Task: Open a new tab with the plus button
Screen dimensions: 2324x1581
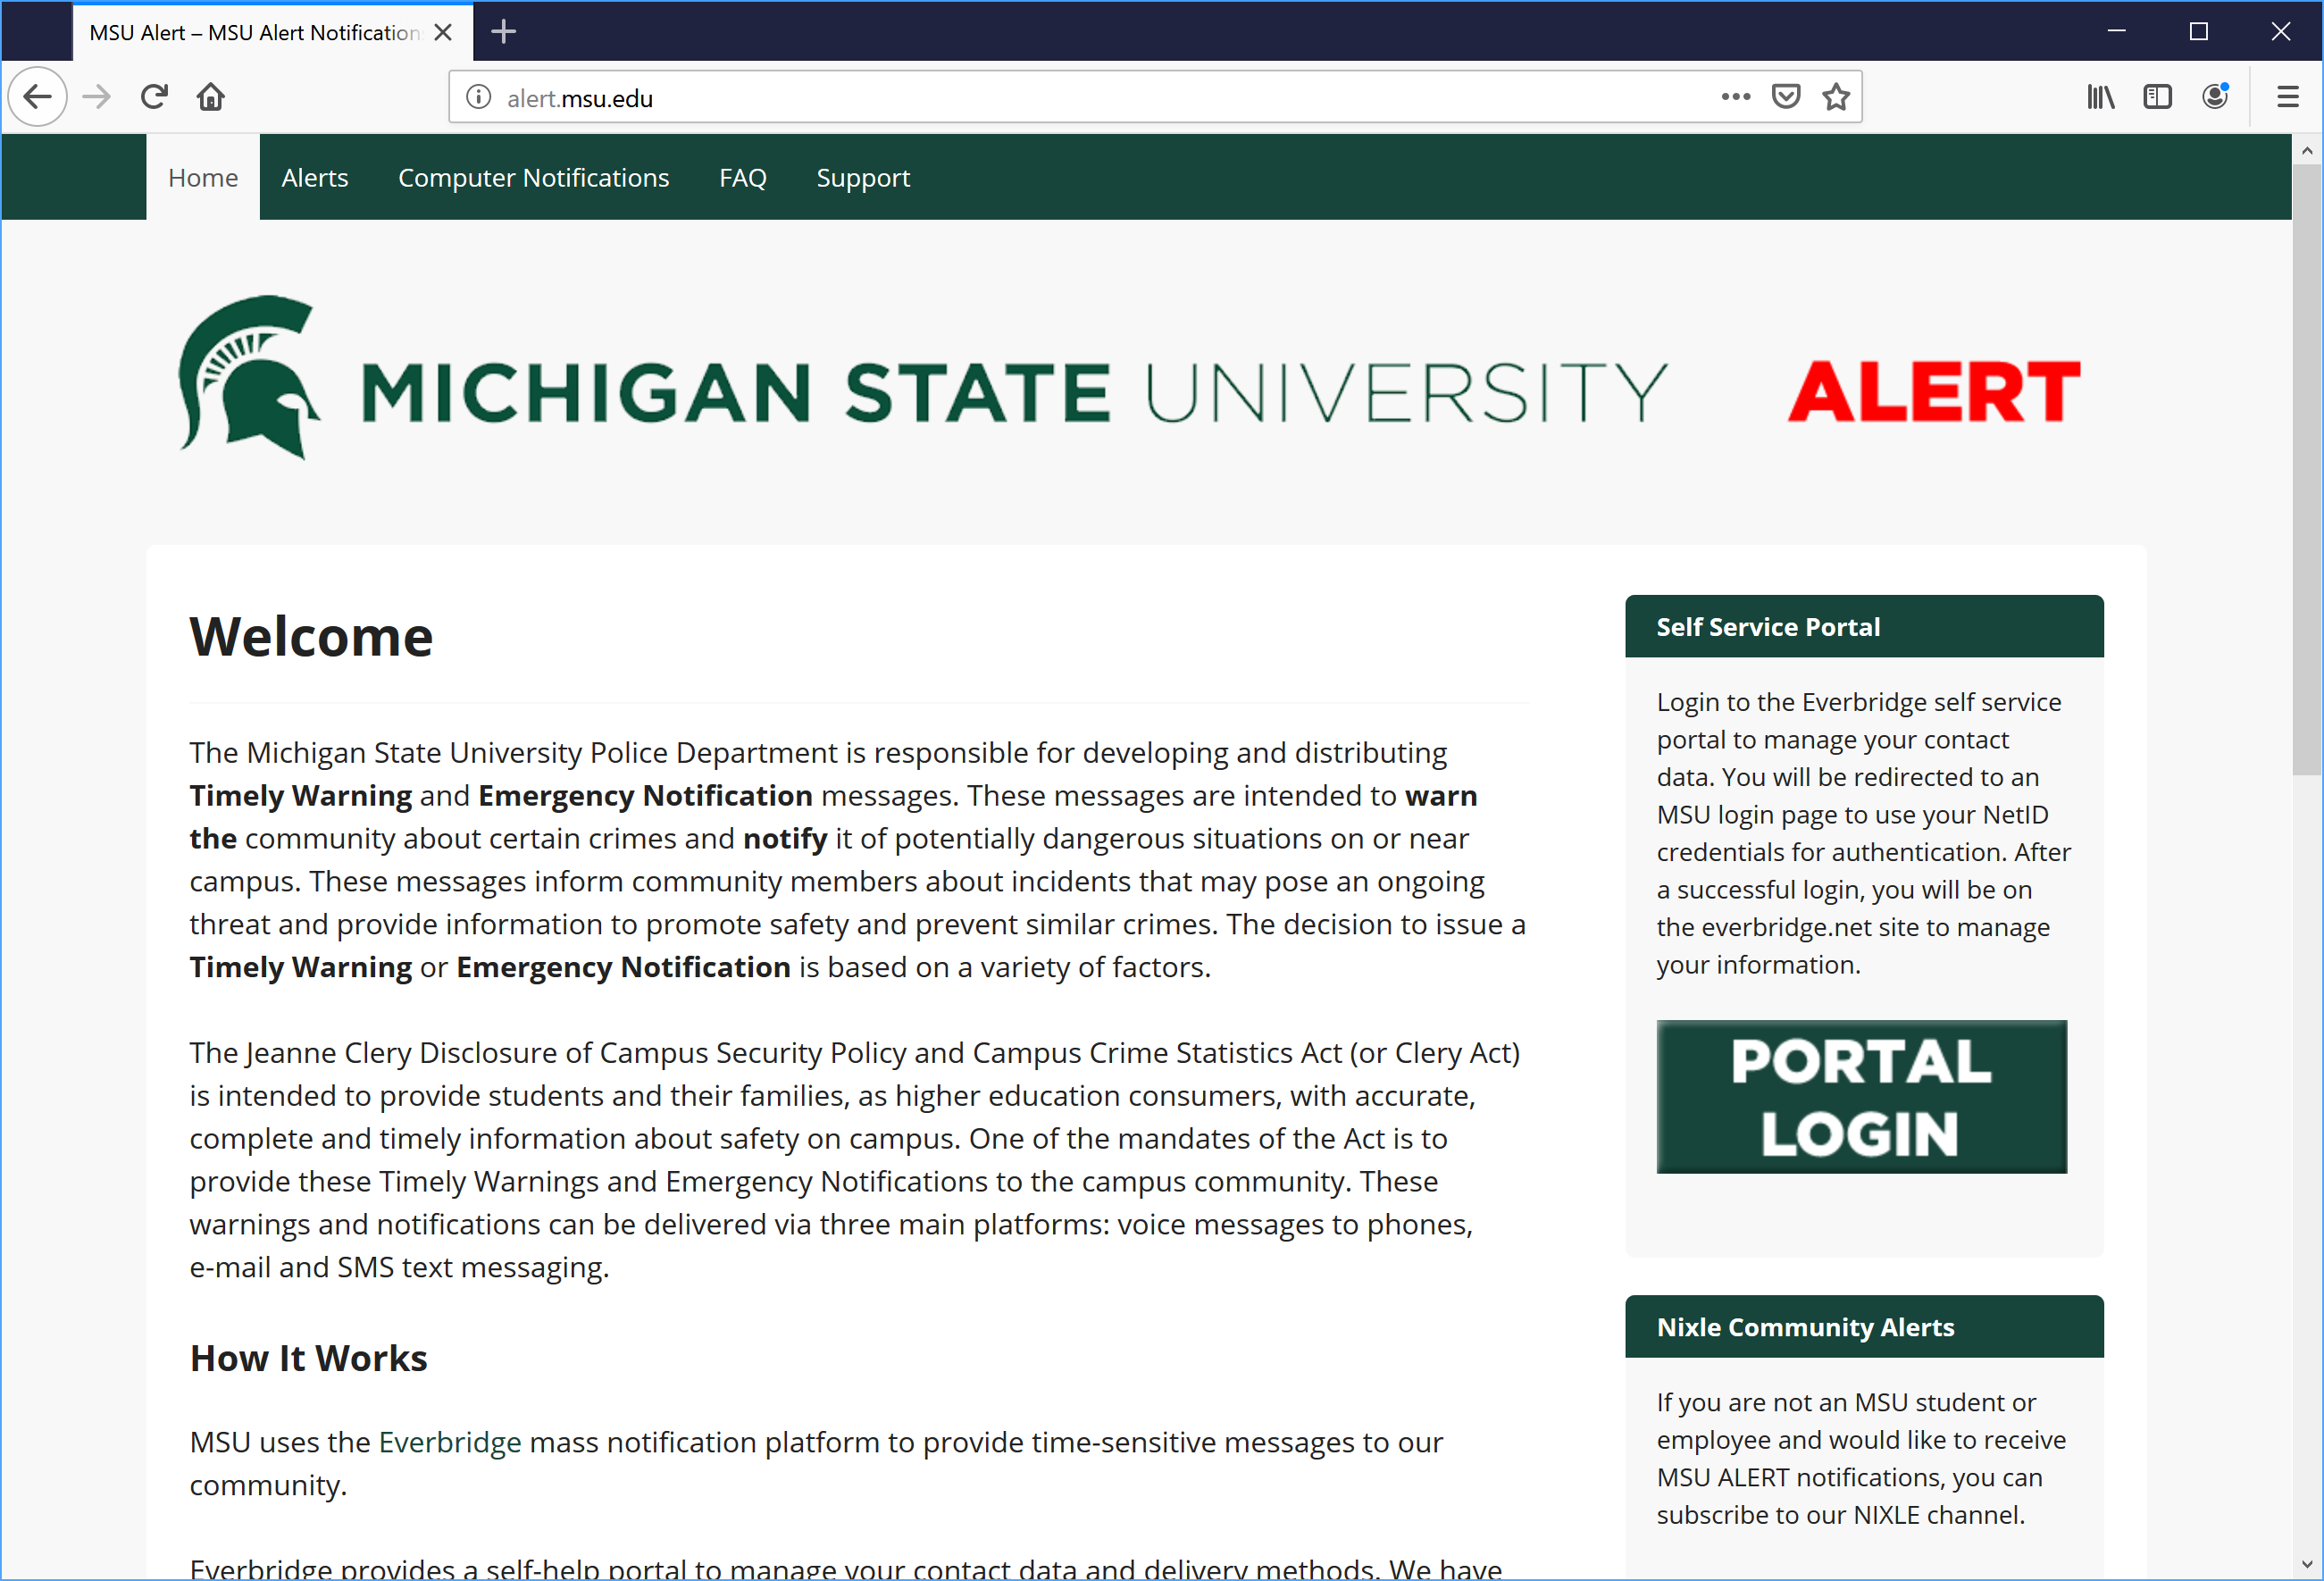Action: point(504,32)
